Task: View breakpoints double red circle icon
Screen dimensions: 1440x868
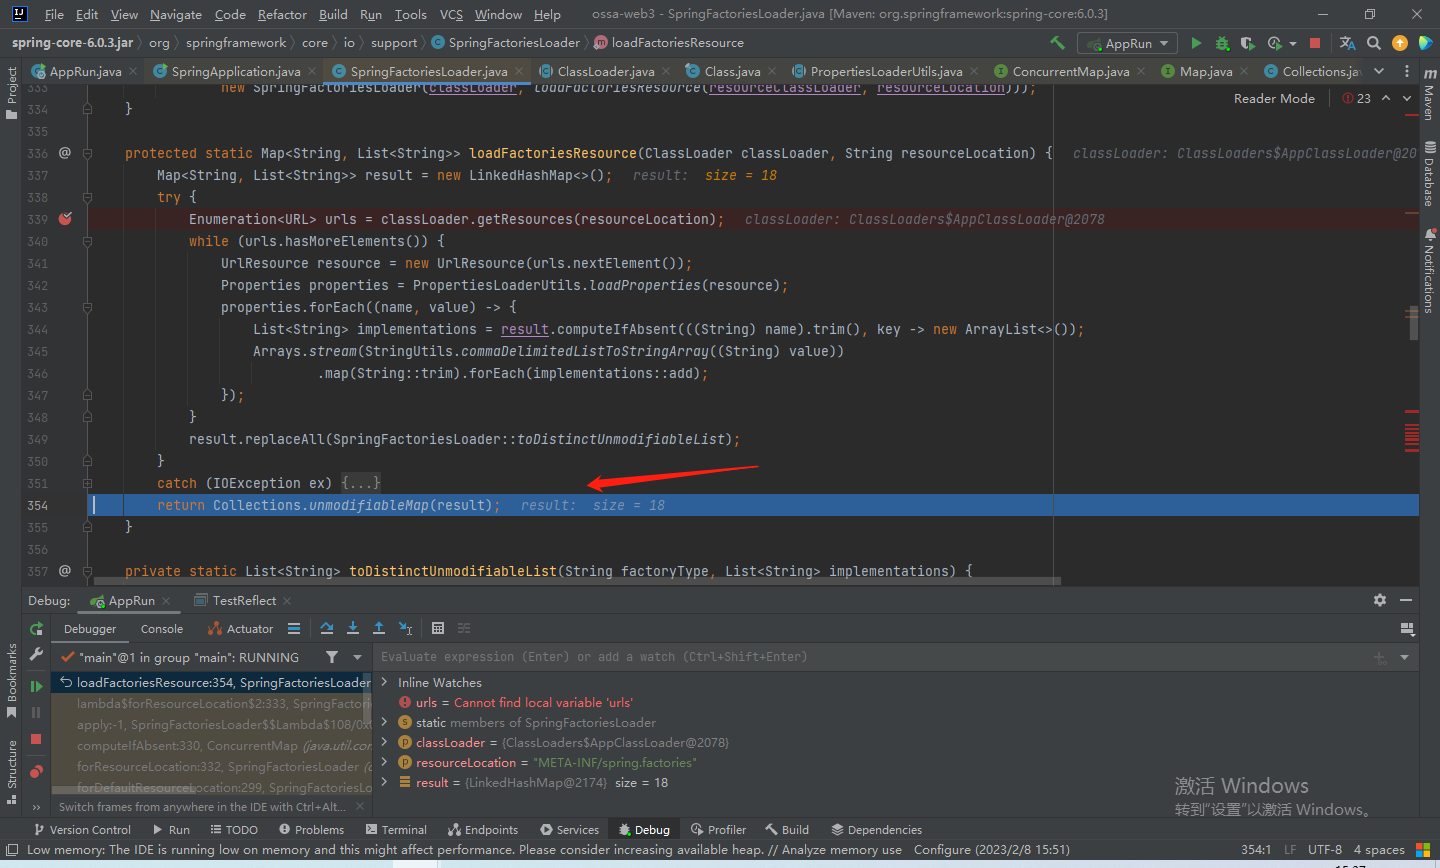Action: click(x=36, y=771)
